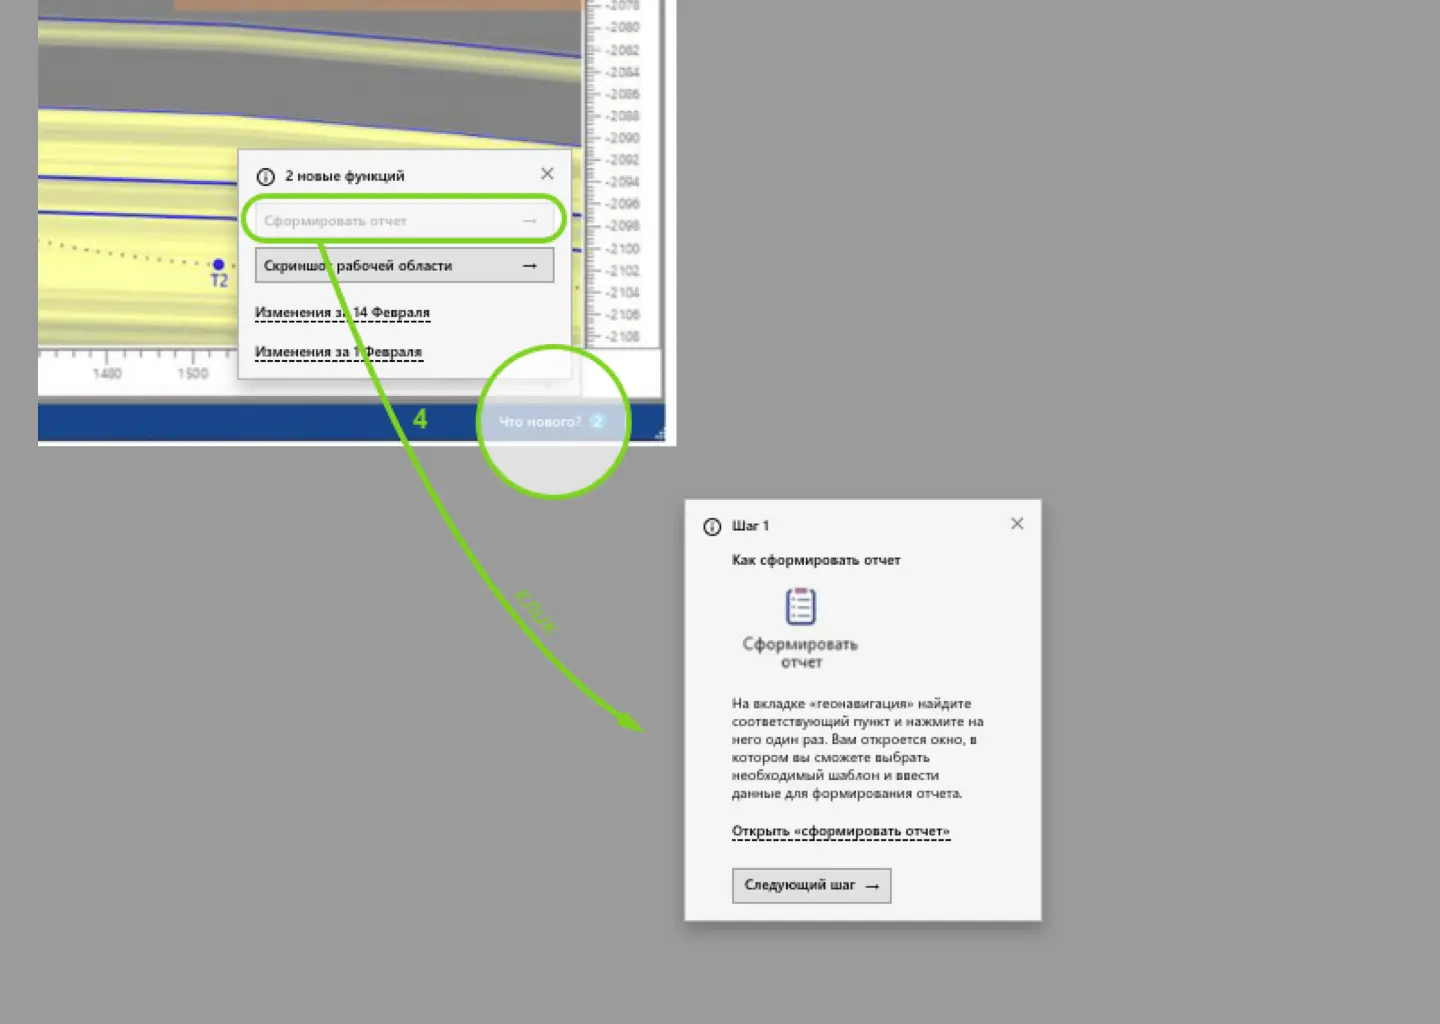Click the arrow on the popup's 'Сформировать отчет' button

point(530,221)
